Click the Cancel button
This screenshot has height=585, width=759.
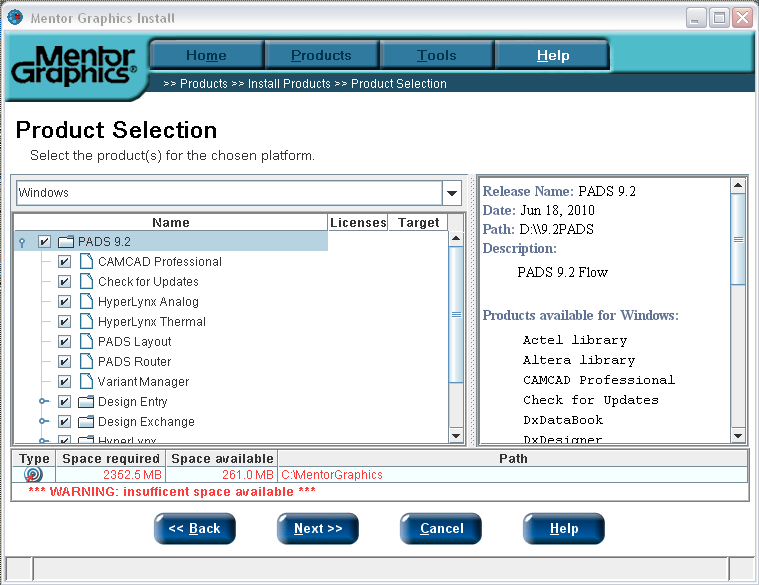click(x=441, y=528)
